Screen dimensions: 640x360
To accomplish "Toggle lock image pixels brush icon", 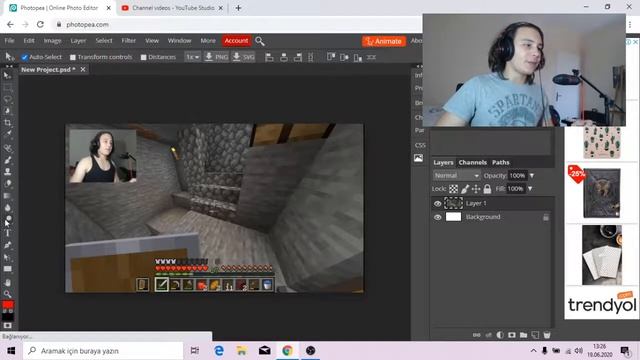I will [x=465, y=189].
